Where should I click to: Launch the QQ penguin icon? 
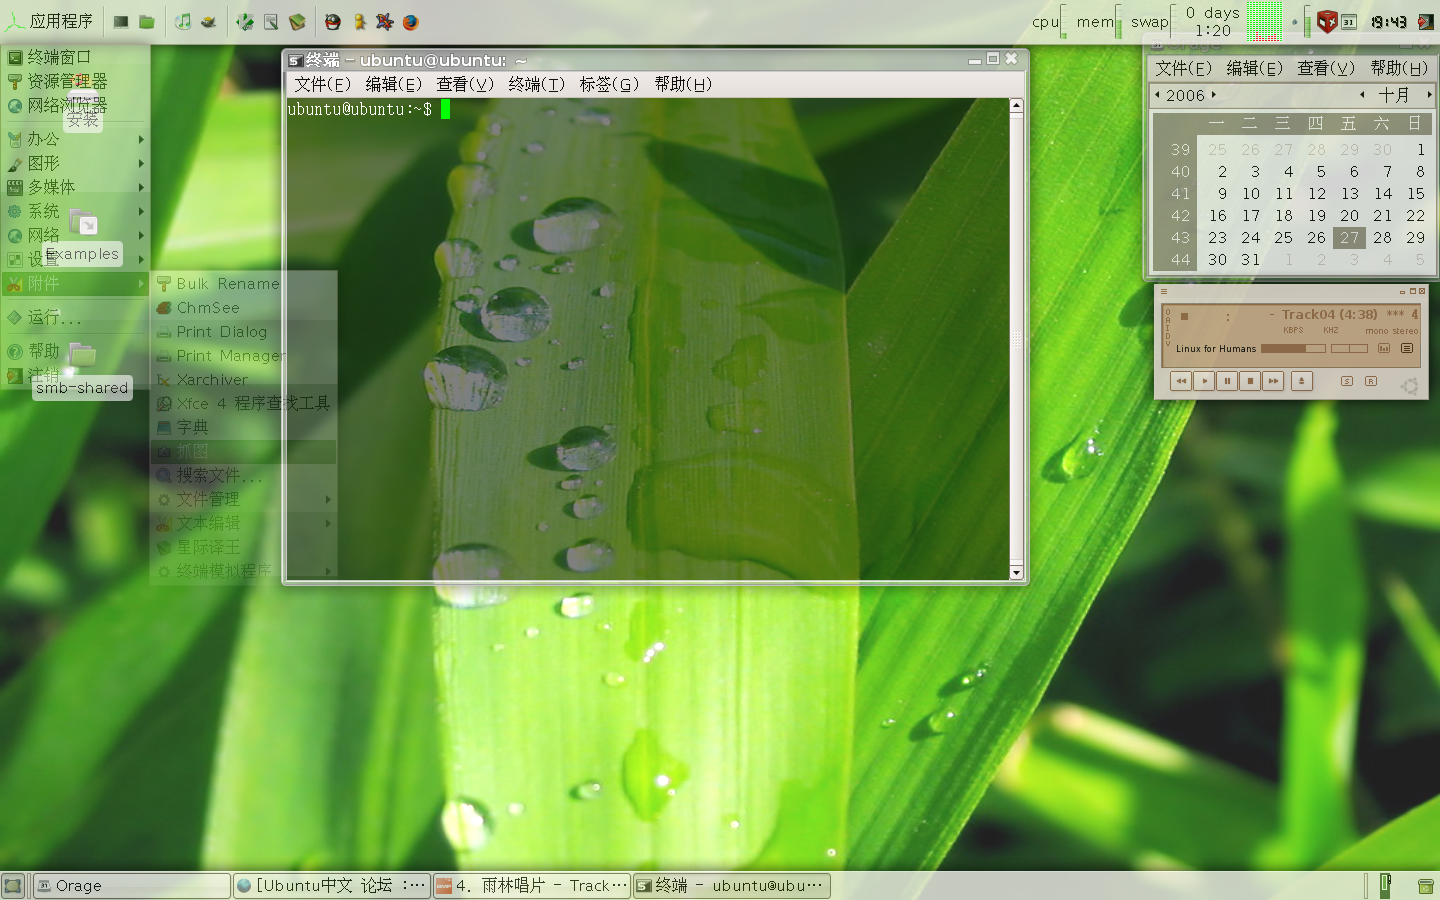click(333, 22)
